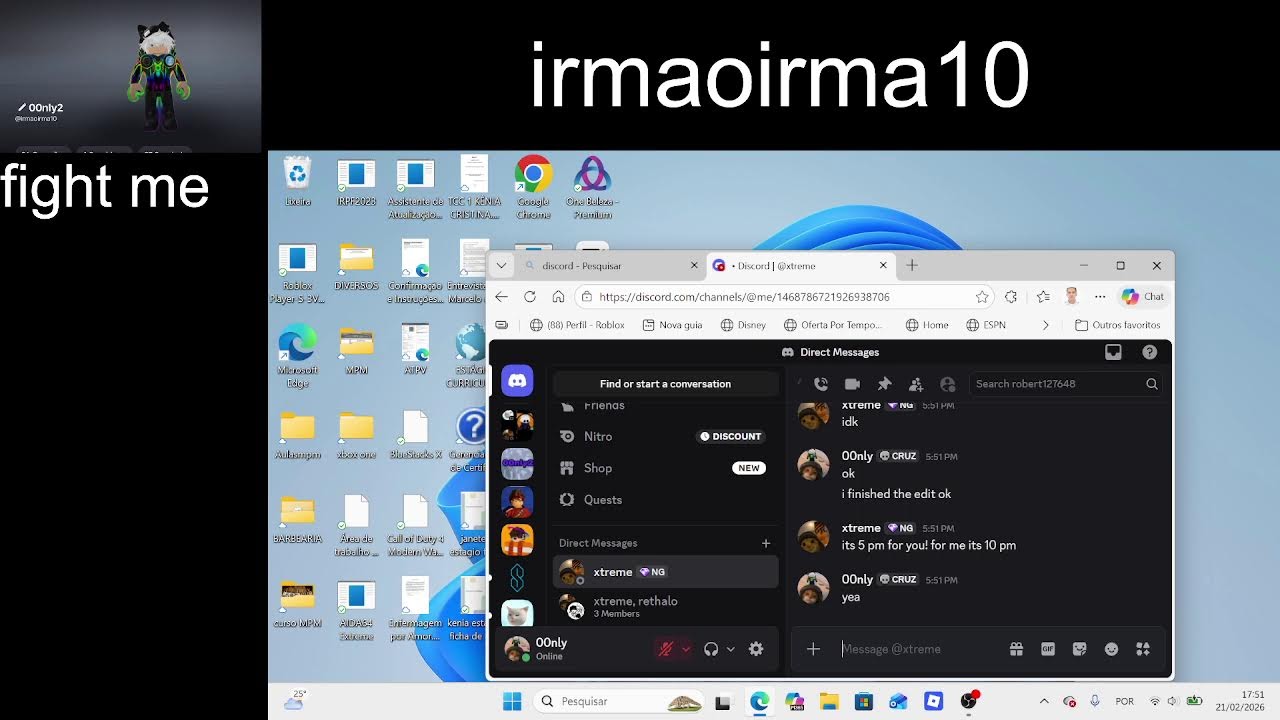Unmute the microphone in Discord
1280x720 pixels.
click(x=665, y=649)
